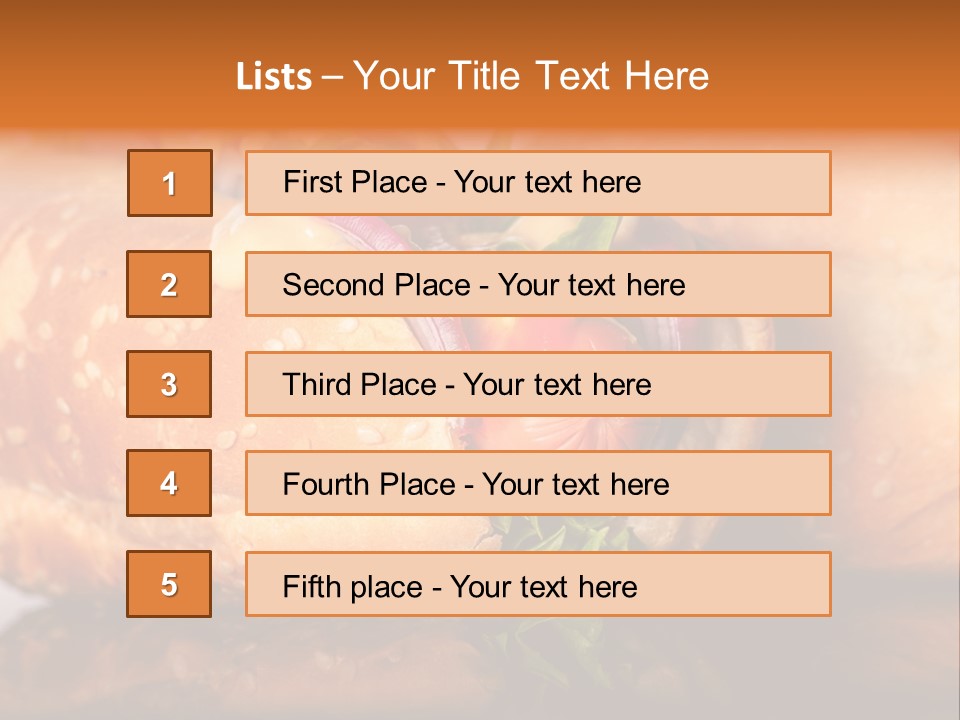The height and width of the screenshot is (720, 960).
Task: Click the blurred burger background photo below list
Action: 478,667
